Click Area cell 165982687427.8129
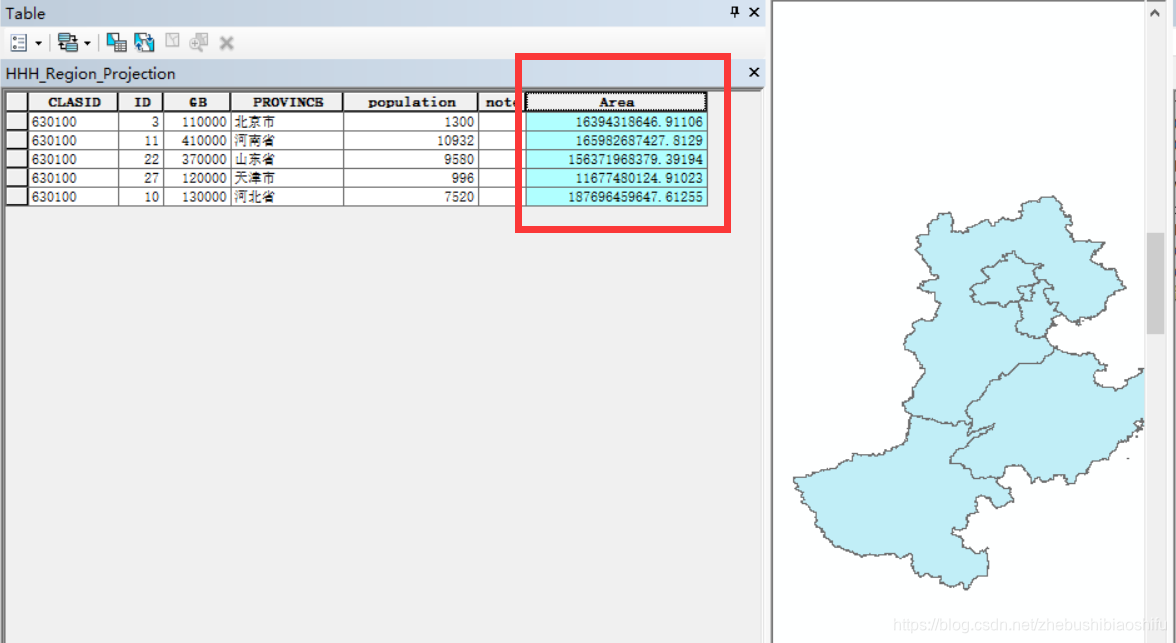The height and width of the screenshot is (643, 1176). (x=616, y=140)
